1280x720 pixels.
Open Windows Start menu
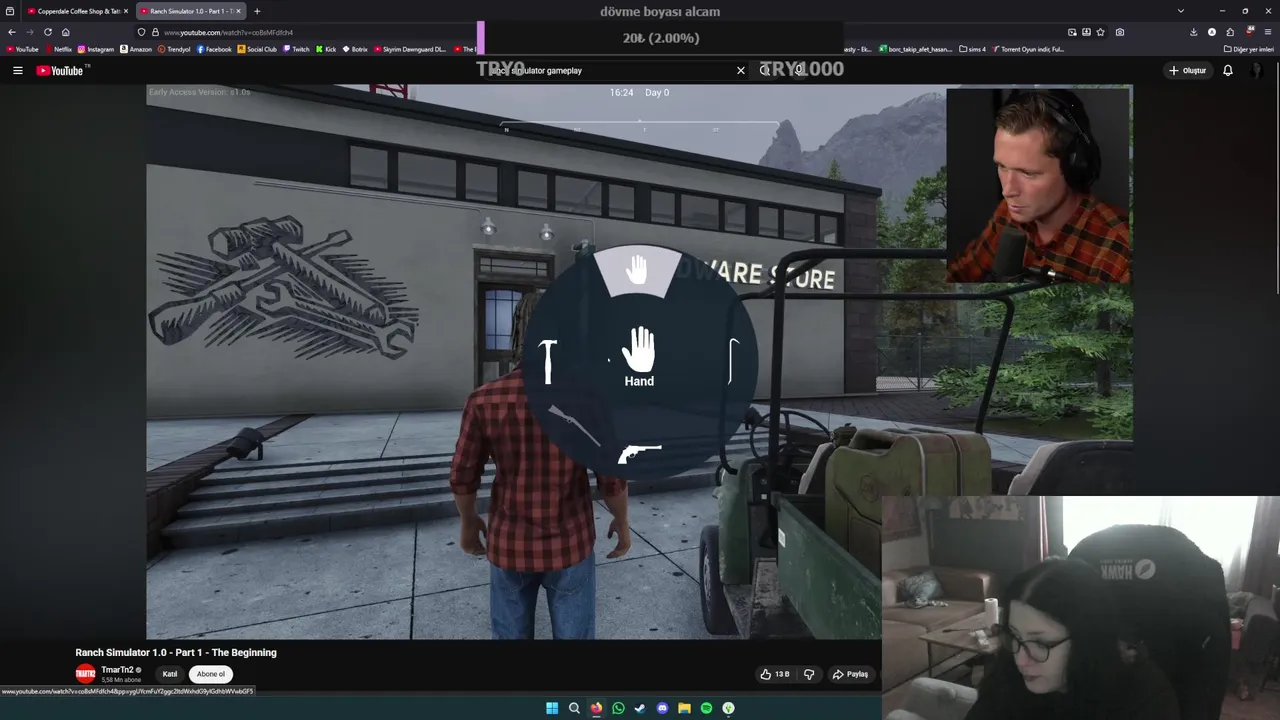tap(552, 708)
